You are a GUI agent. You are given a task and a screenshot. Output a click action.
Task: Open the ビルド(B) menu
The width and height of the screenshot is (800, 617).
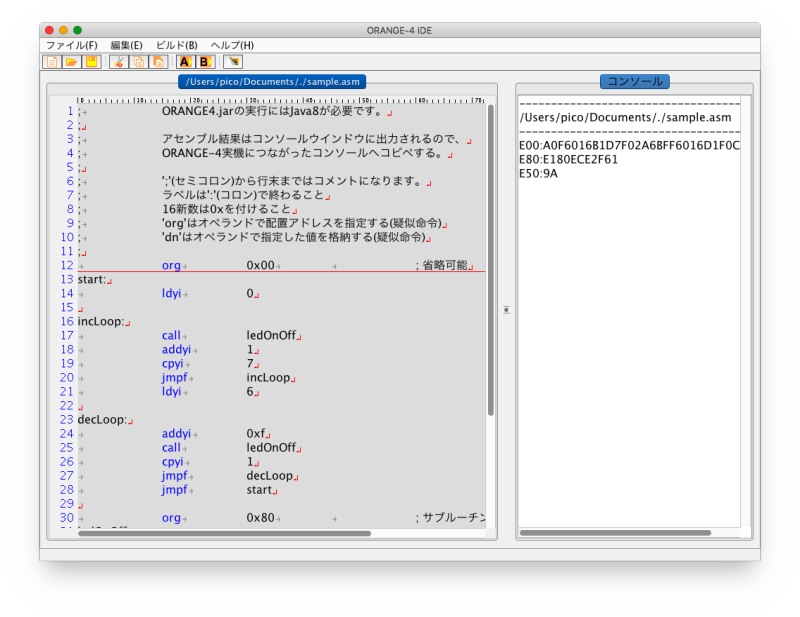pyautogui.click(x=177, y=45)
